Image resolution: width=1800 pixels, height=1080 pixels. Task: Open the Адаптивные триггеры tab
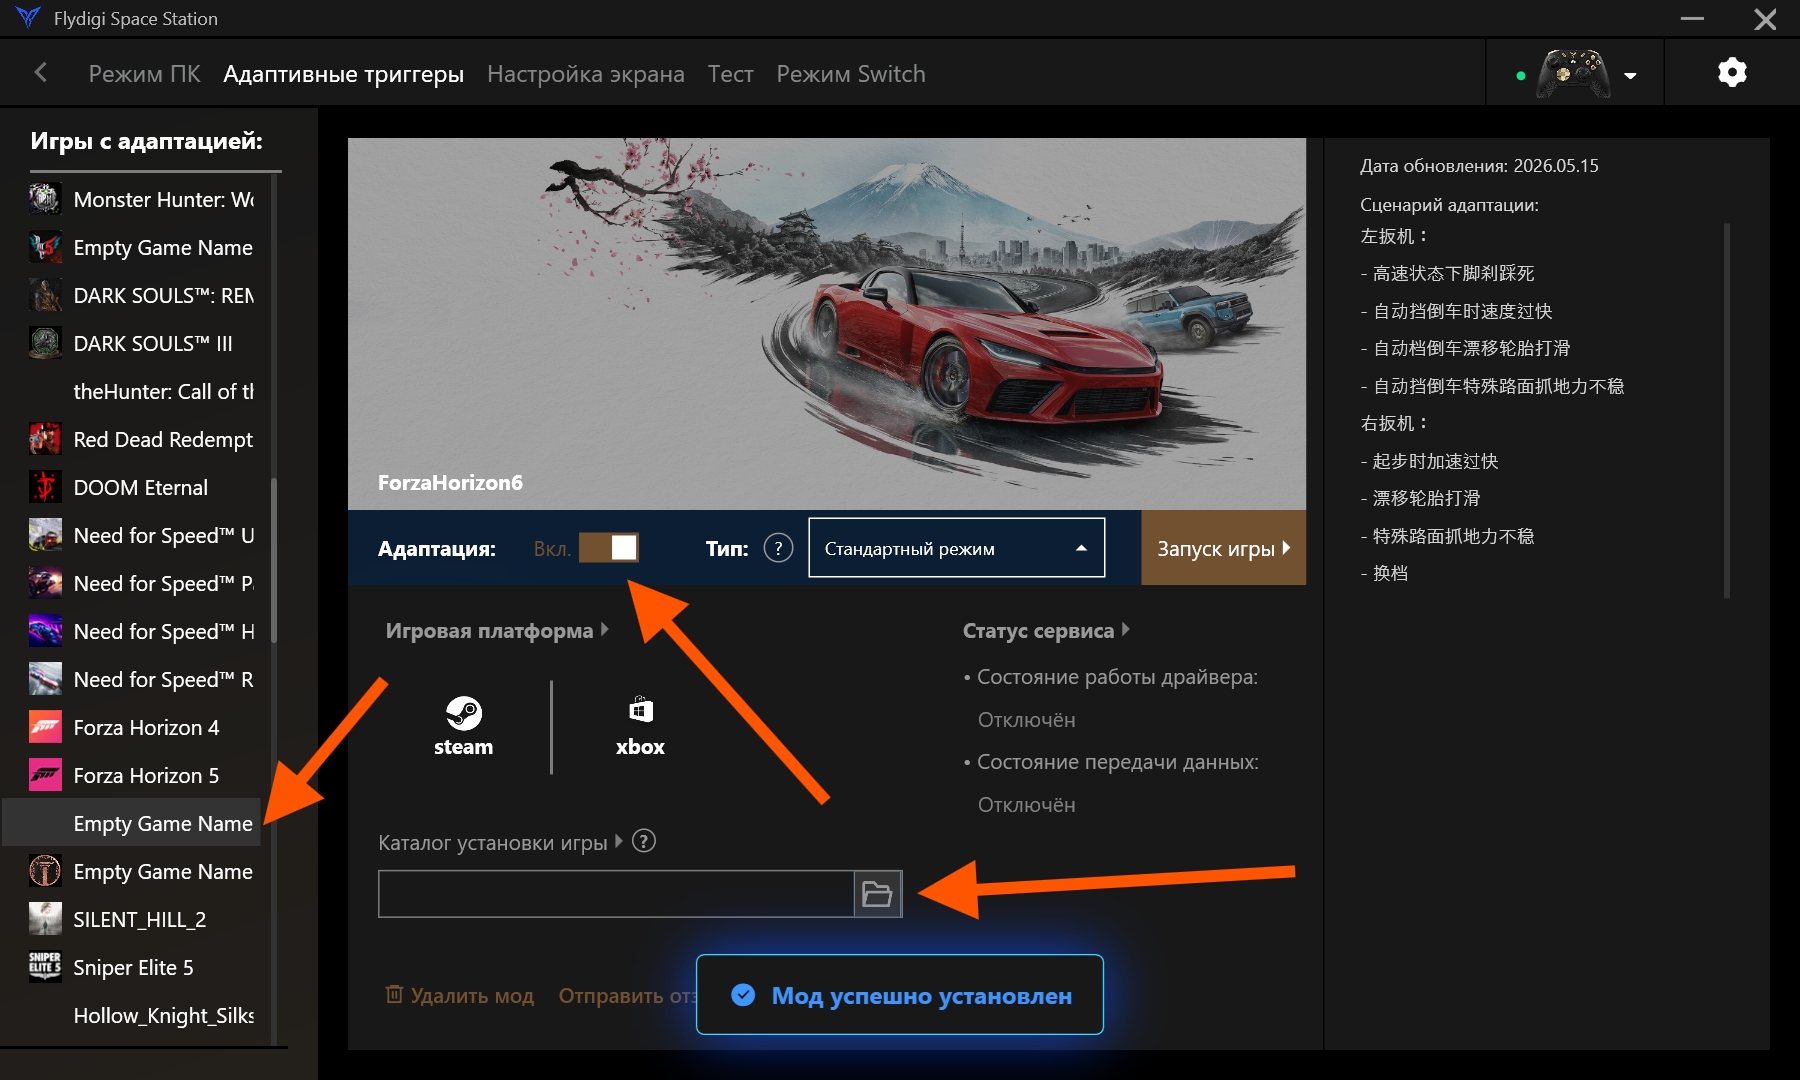click(343, 74)
